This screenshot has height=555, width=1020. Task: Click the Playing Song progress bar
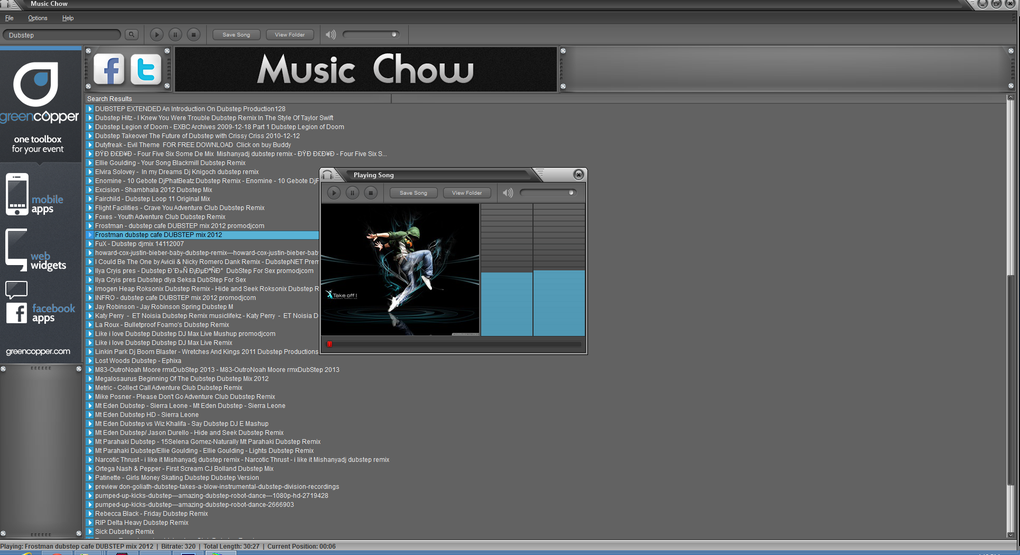[453, 344]
